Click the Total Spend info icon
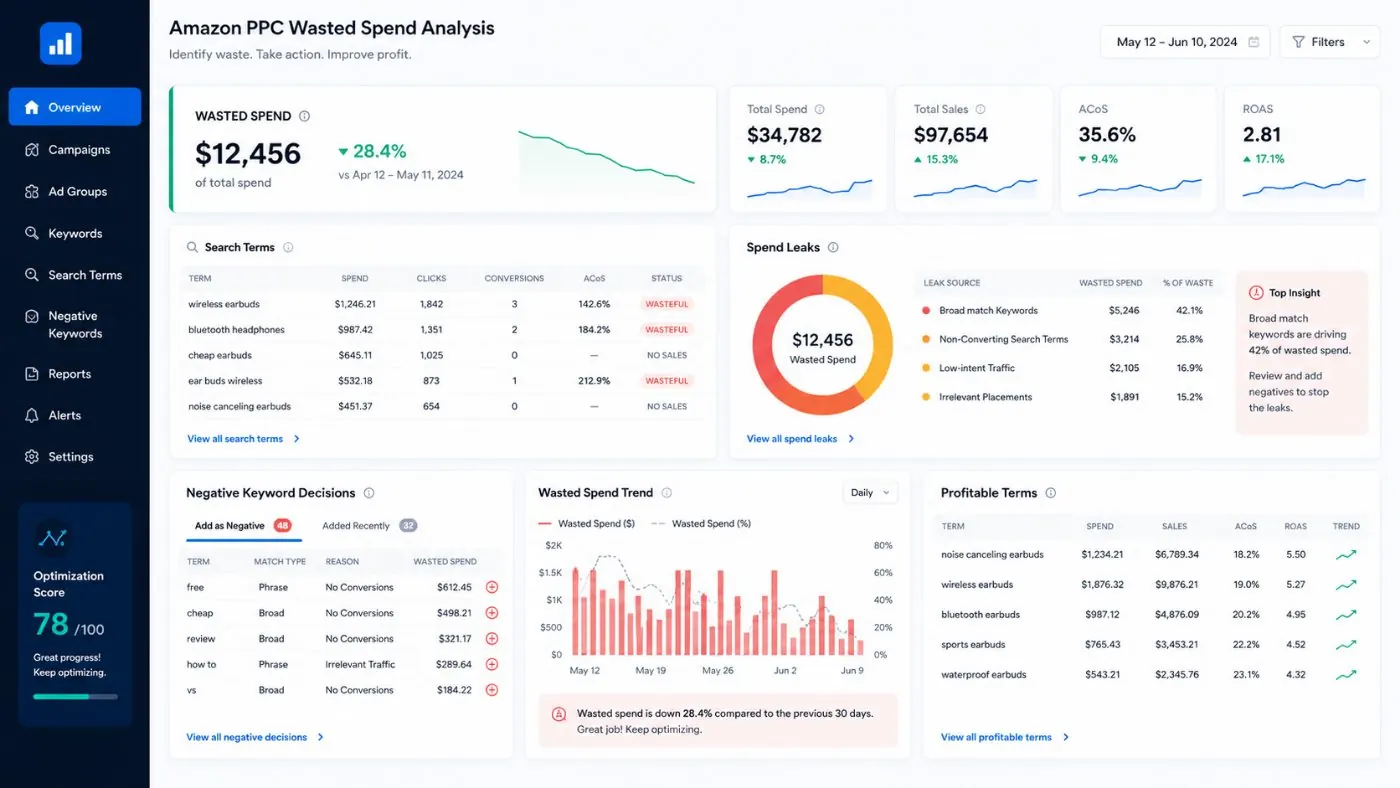This screenshot has width=1400, height=788. (819, 109)
